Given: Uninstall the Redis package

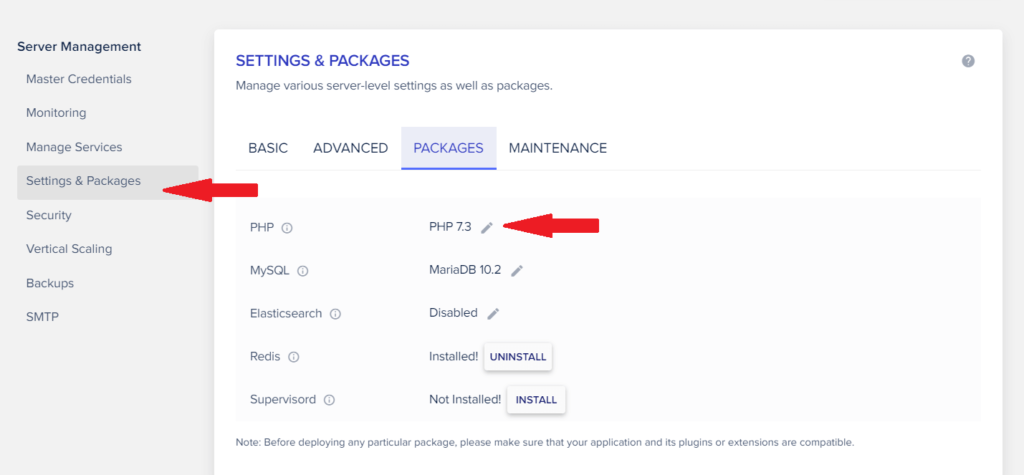Looking at the screenshot, I should pos(519,357).
